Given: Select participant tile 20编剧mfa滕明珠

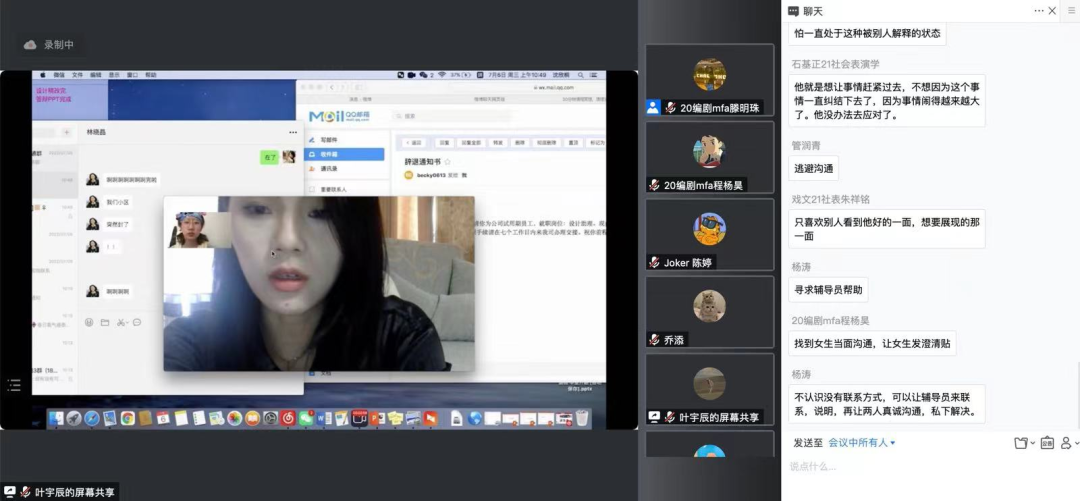Looking at the screenshot, I should [709, 80].
